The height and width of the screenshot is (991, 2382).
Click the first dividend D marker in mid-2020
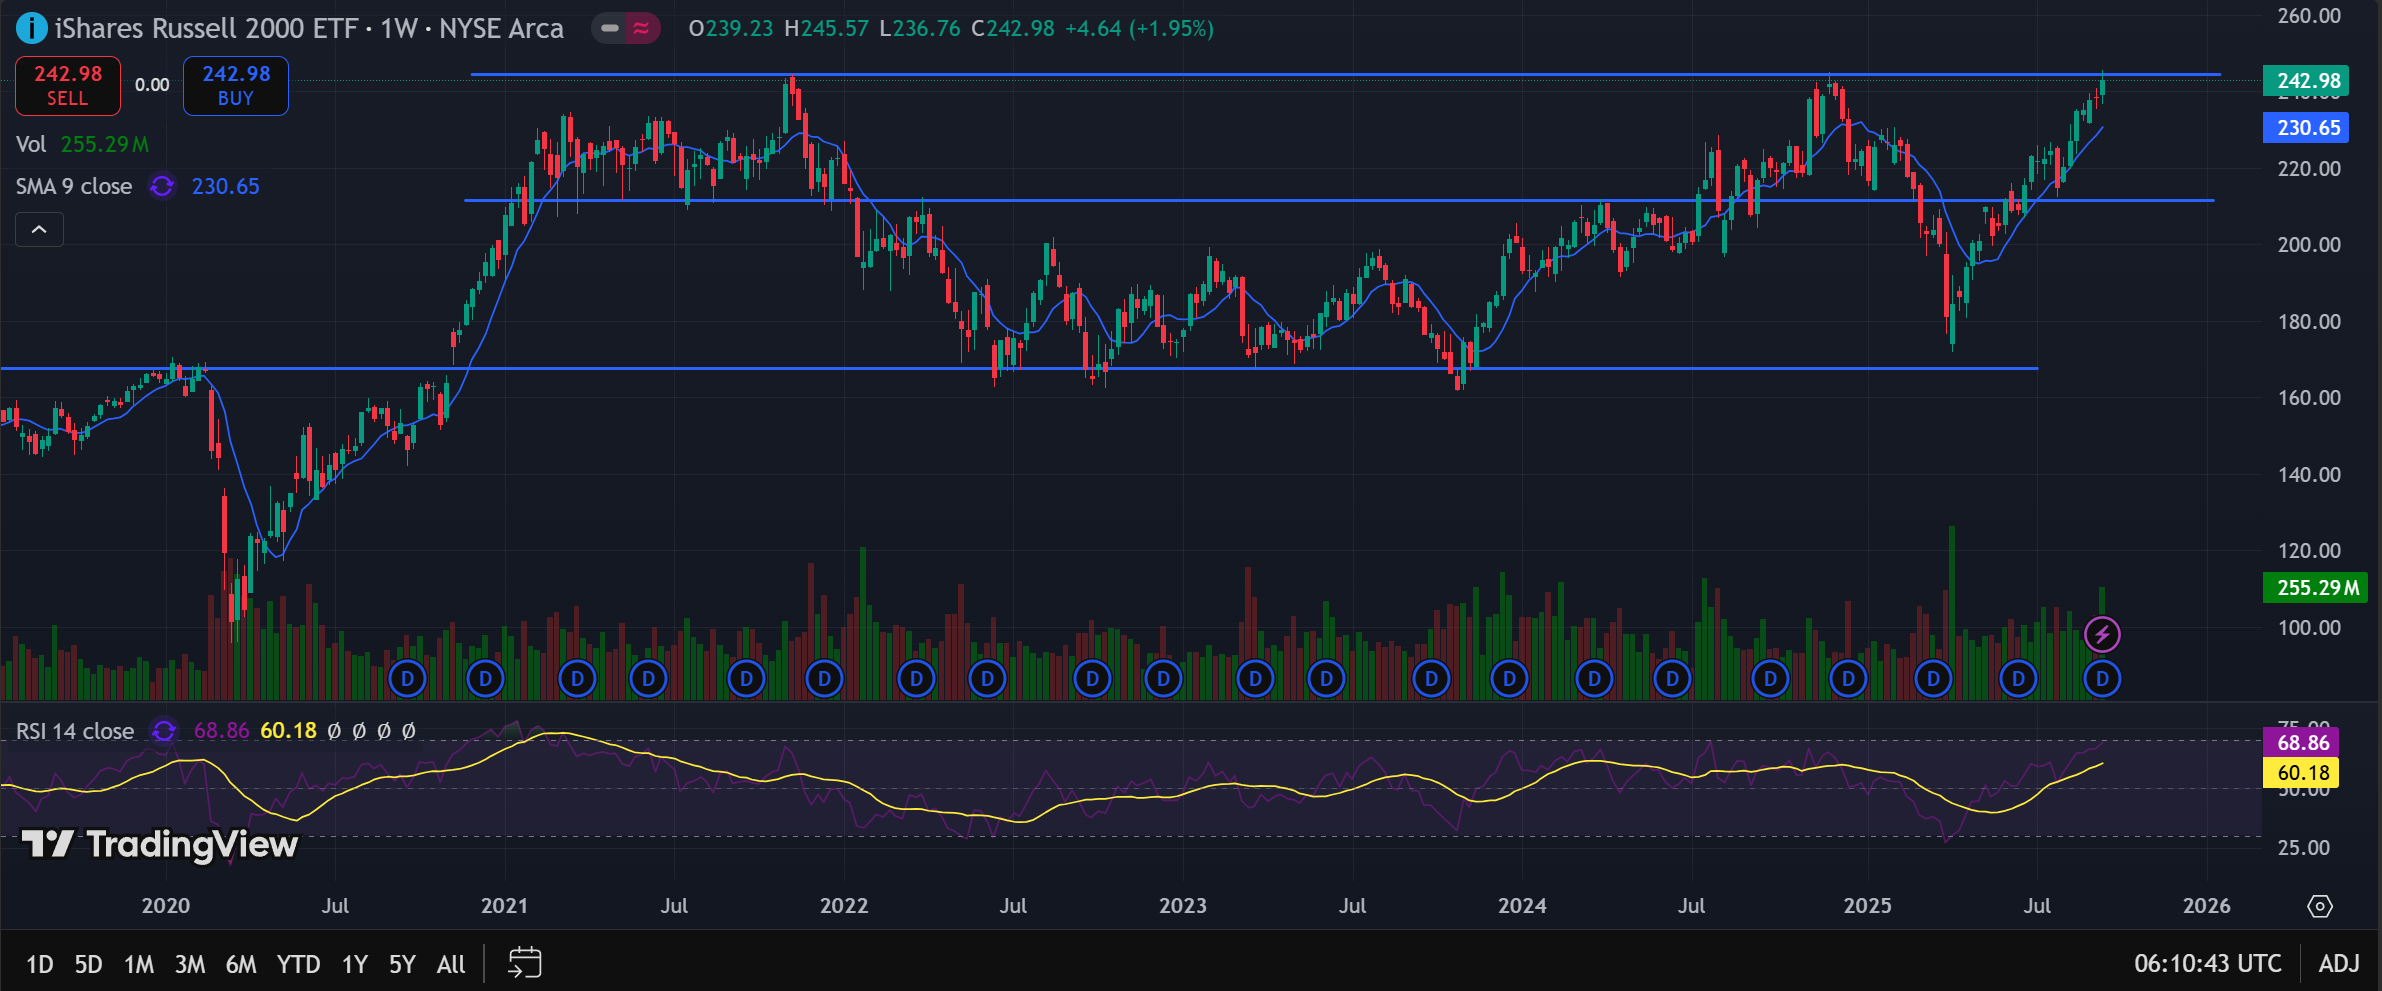pyautogui.click(x=407, y=679)
